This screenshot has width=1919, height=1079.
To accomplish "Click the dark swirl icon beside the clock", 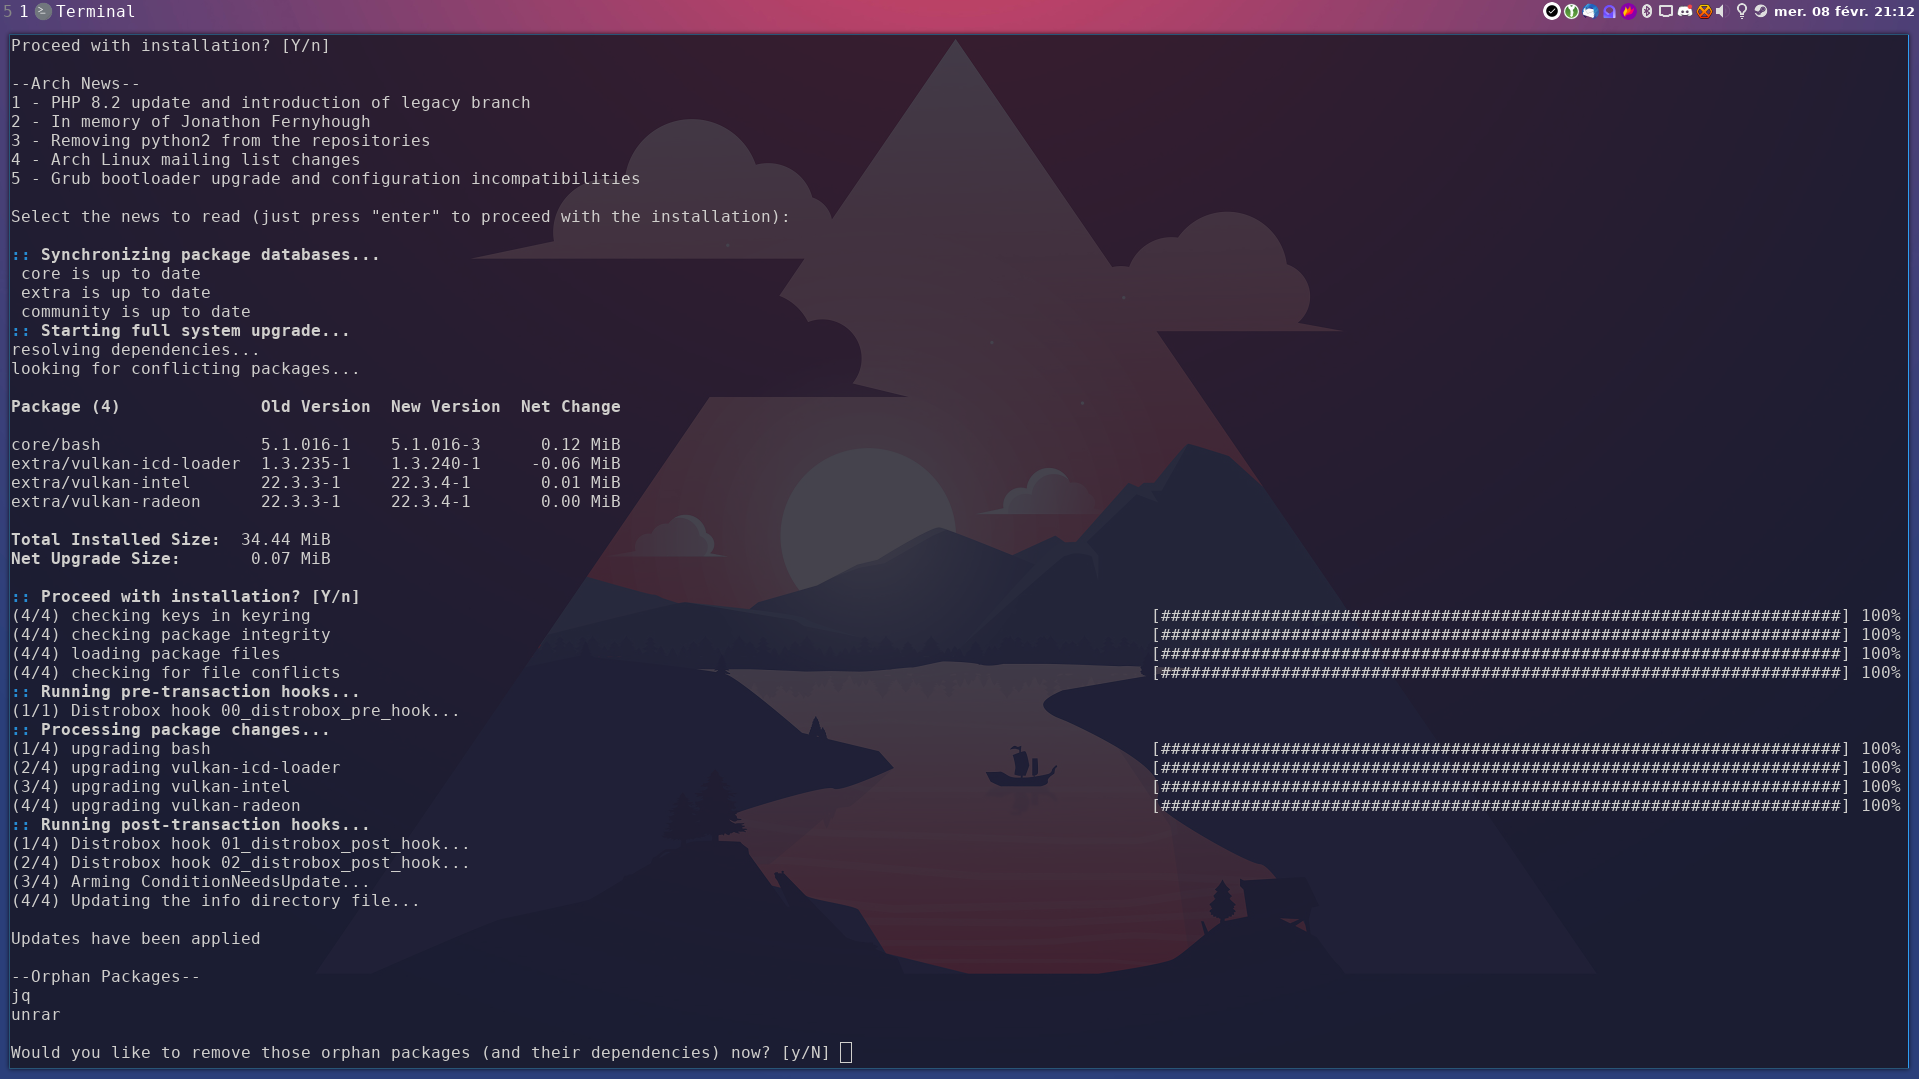I will pyautogui.click(x=1761, y=12).
